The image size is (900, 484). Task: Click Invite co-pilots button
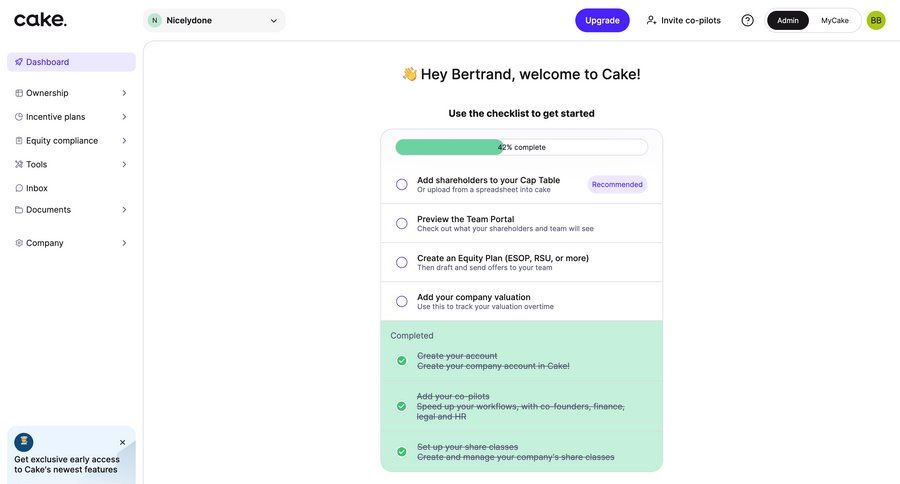(683, 20)
